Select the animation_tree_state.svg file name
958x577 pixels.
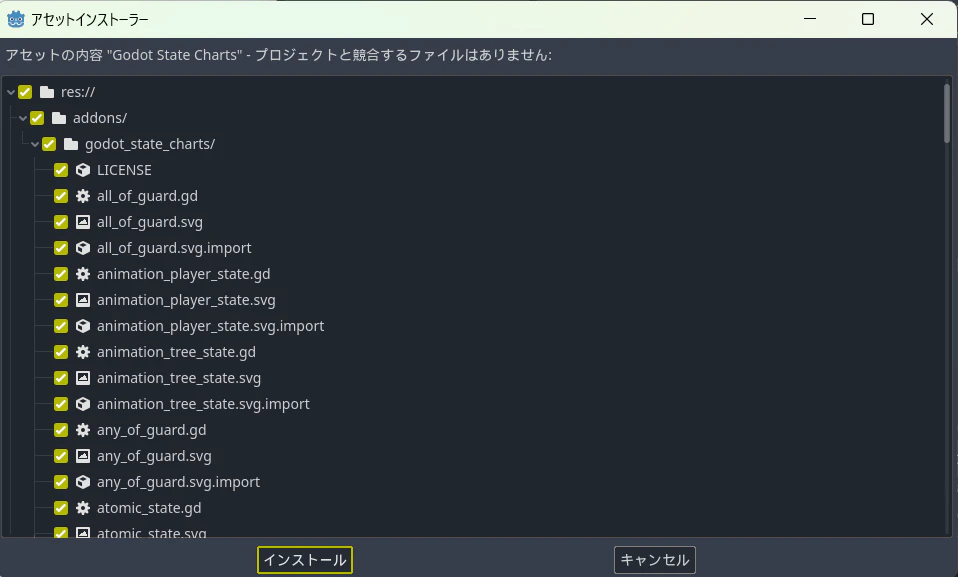(179, 378)
